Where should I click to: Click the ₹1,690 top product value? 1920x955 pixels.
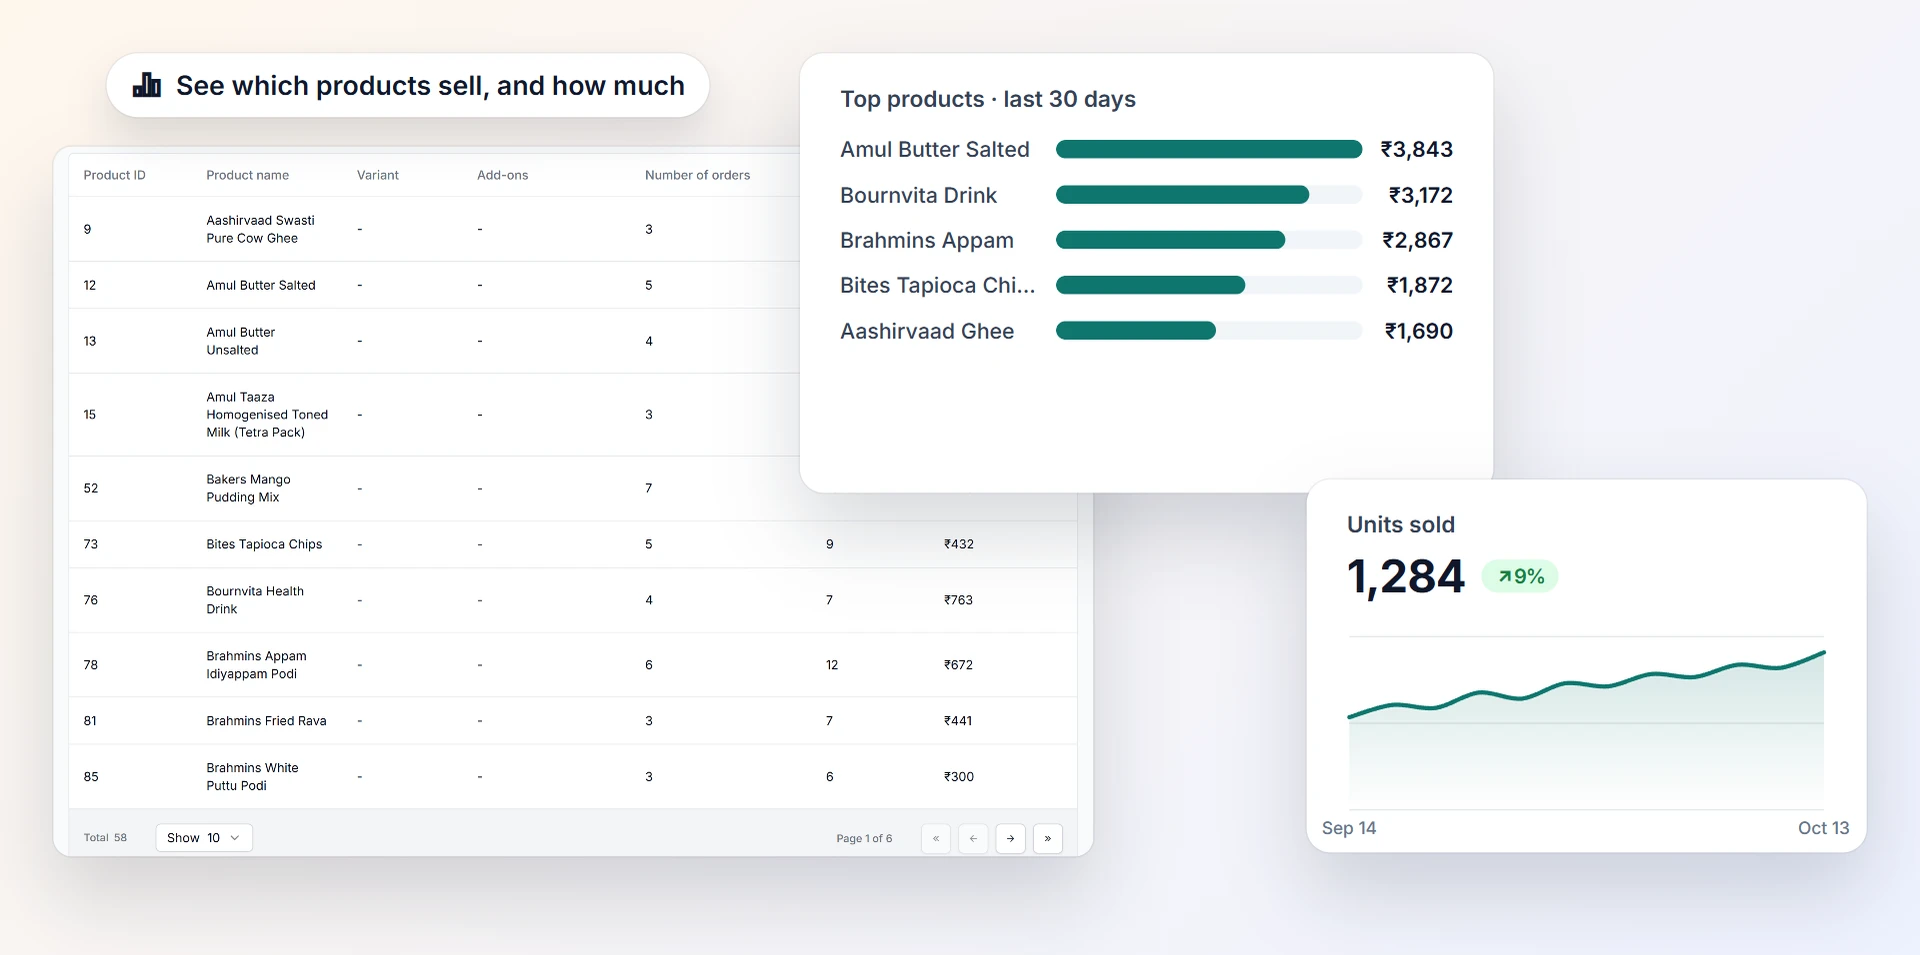tap(1418, 331)
